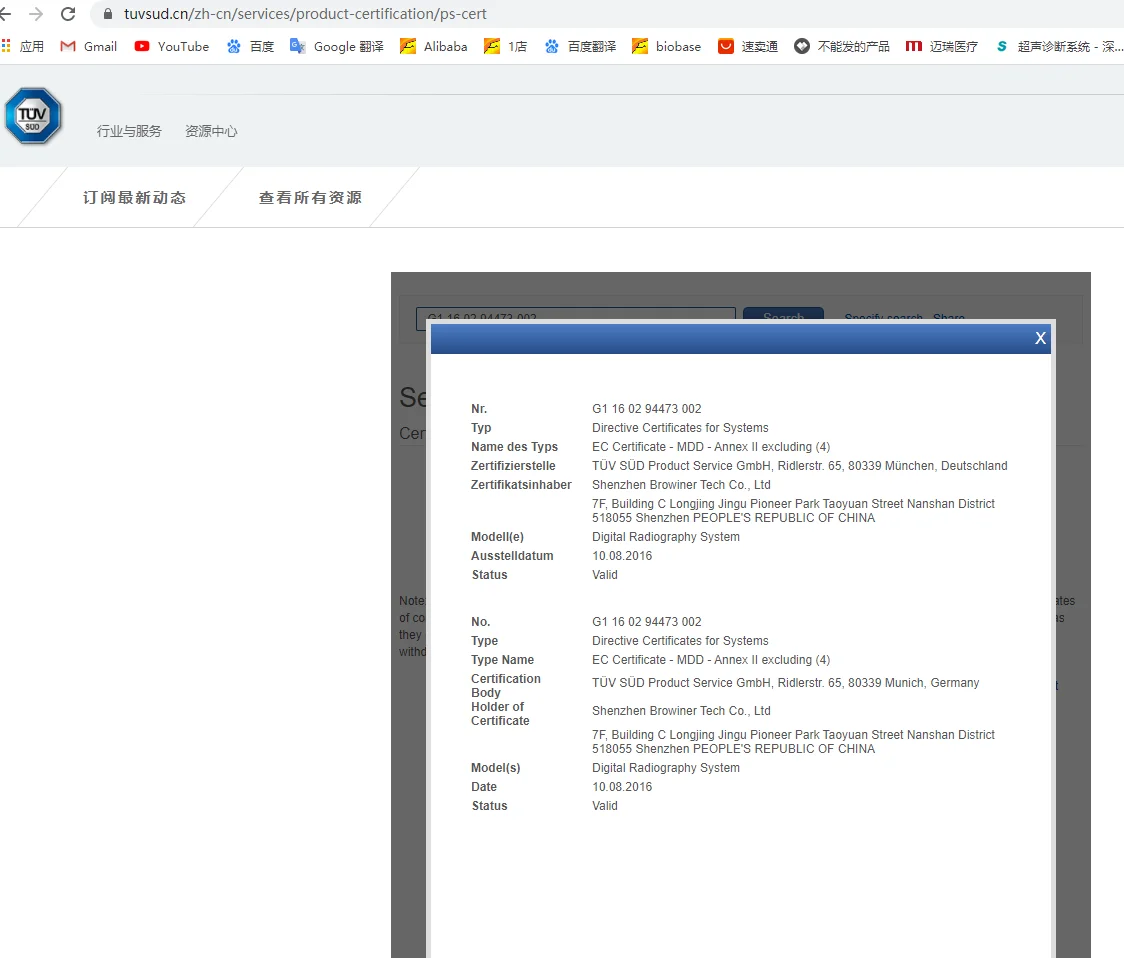Screen dimensions: 1124x958
Task: Click the Modell(e) label
Action: [497, 537]
